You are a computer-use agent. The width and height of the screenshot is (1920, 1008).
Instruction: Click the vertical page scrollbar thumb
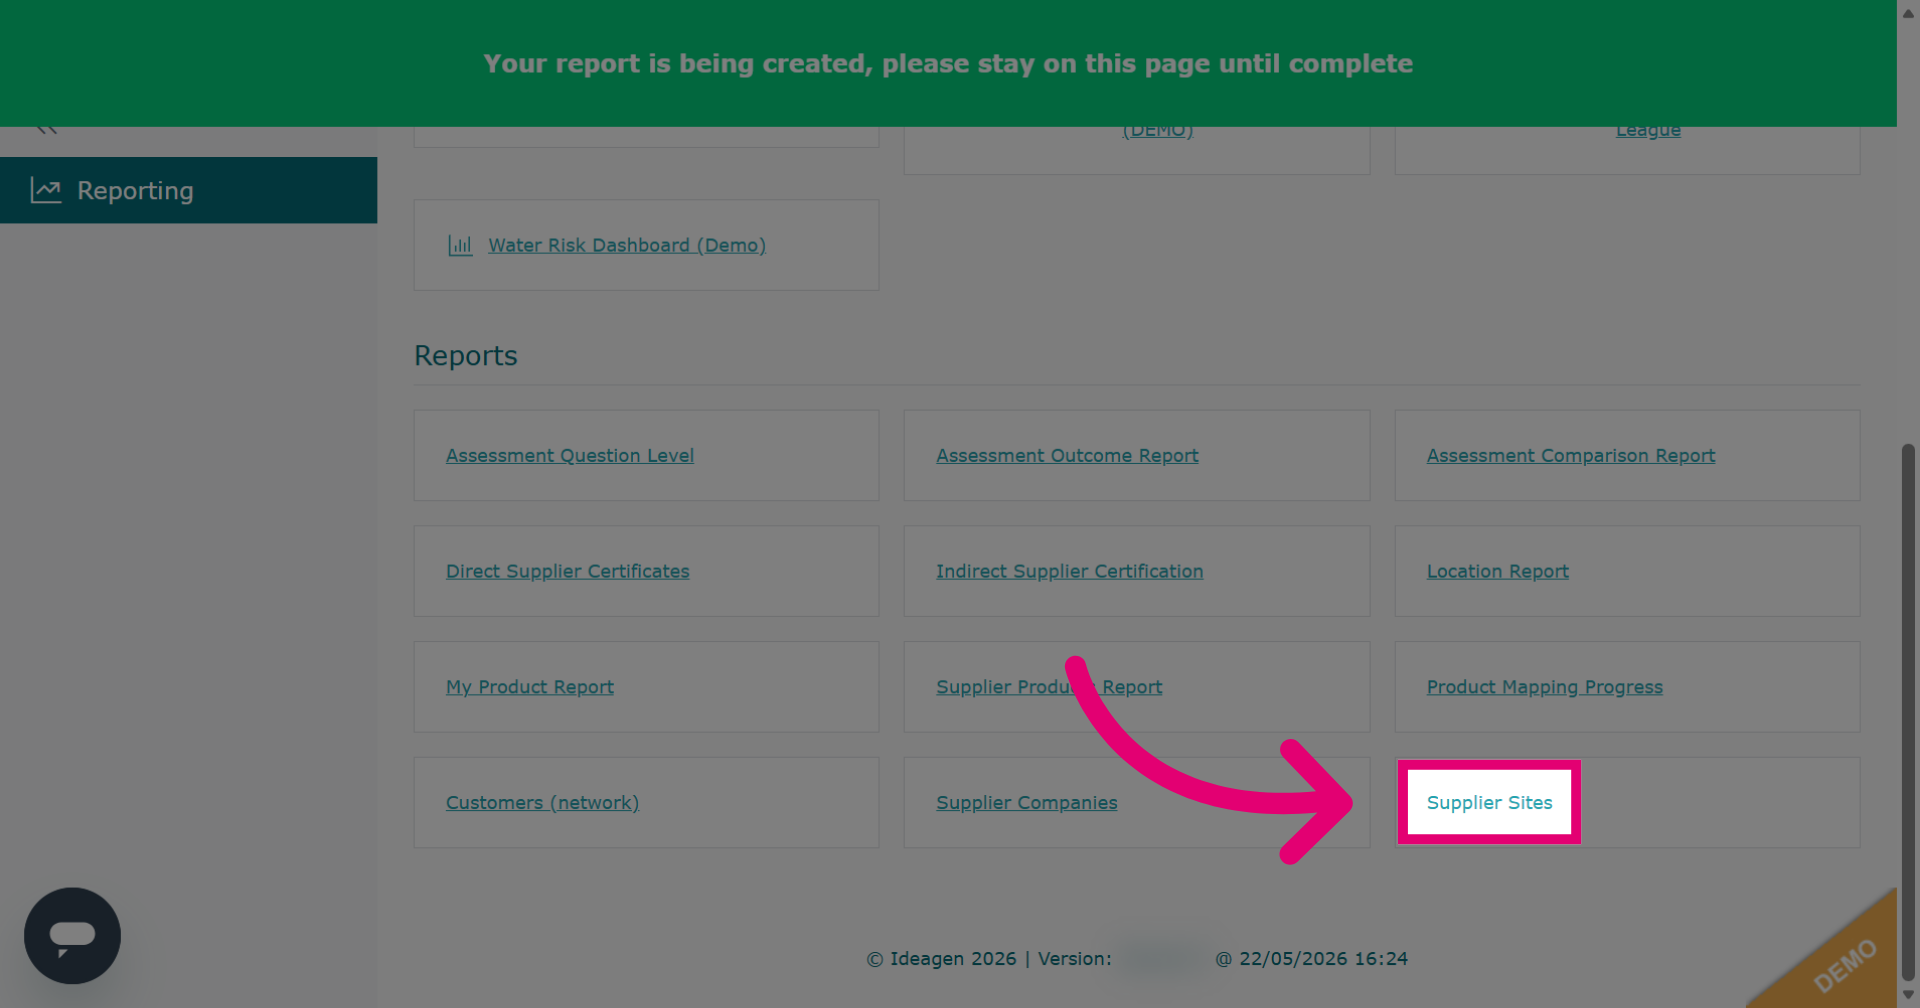tap(1908, 712)
